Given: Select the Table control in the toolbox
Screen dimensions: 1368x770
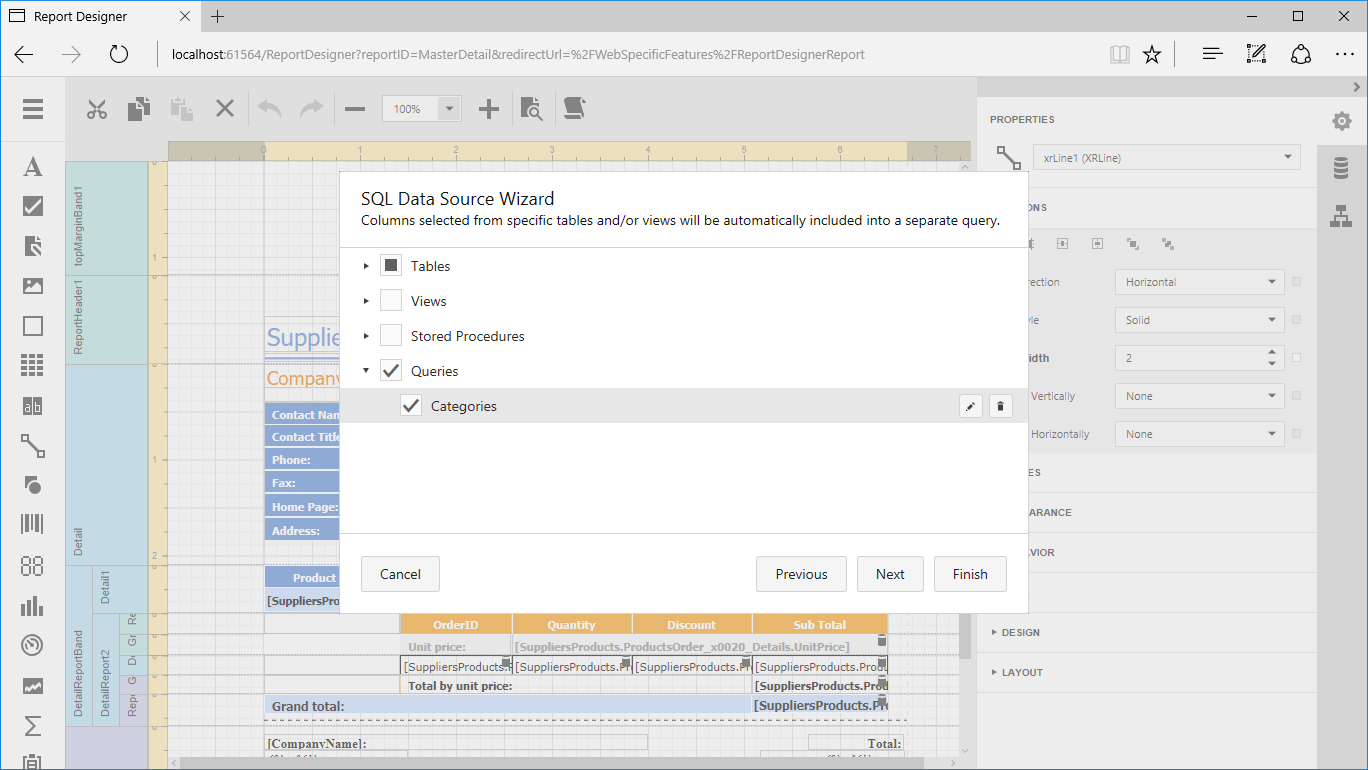Looking at the screenshot, I should 32,365.
